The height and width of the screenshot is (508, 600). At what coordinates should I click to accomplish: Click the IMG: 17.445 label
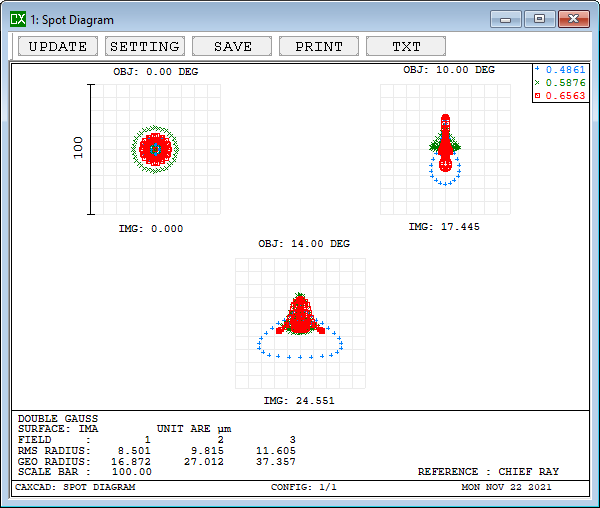pos(444,227)
